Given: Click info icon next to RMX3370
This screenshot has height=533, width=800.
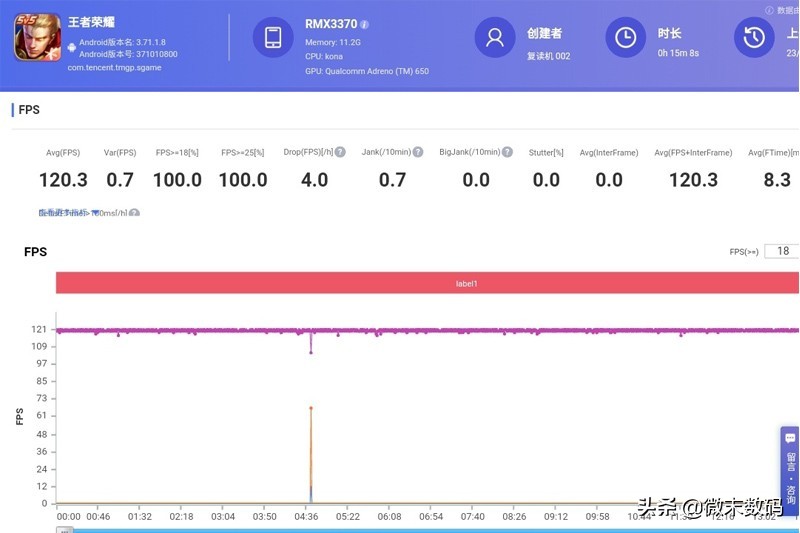Looking at the screenshot, I should [x=364, y=24].
